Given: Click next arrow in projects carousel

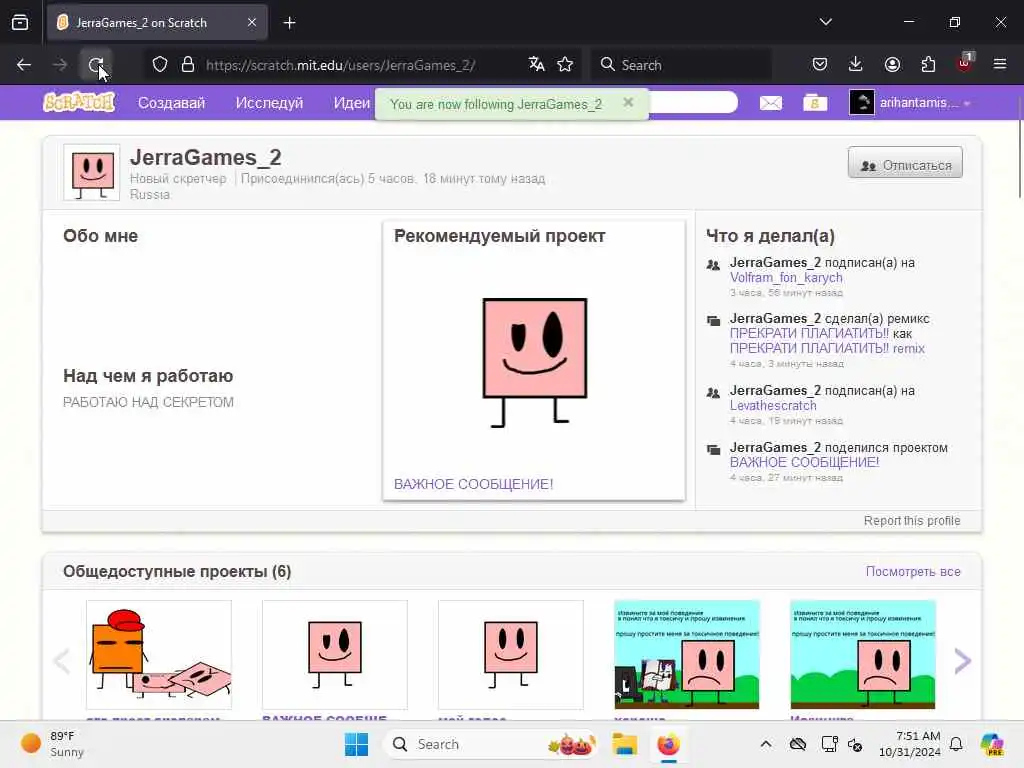Looking at the screenshot, I should click(963, 661).
